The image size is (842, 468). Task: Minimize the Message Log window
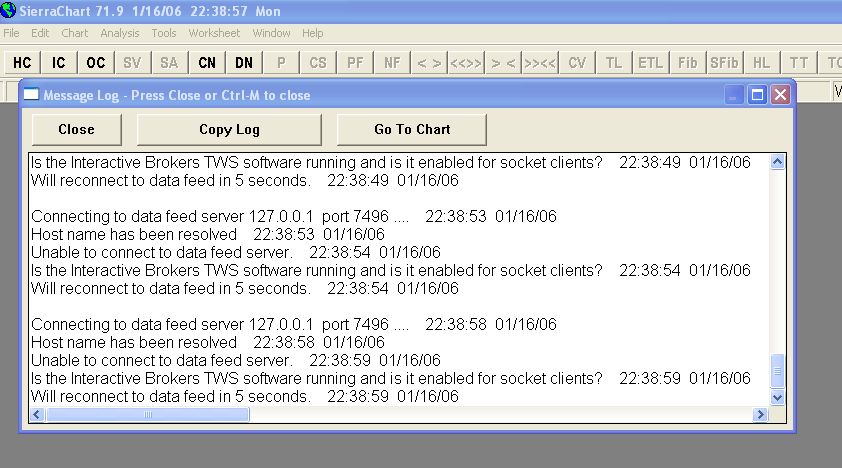pos(734,95)
